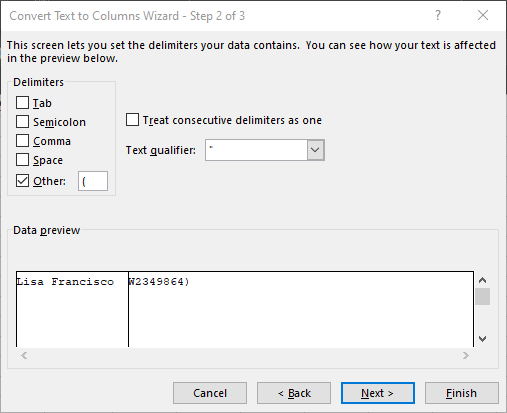Check the Semicolon delimiter option
Viewport: 507px width, 413px height.
(x=22, y=122)
